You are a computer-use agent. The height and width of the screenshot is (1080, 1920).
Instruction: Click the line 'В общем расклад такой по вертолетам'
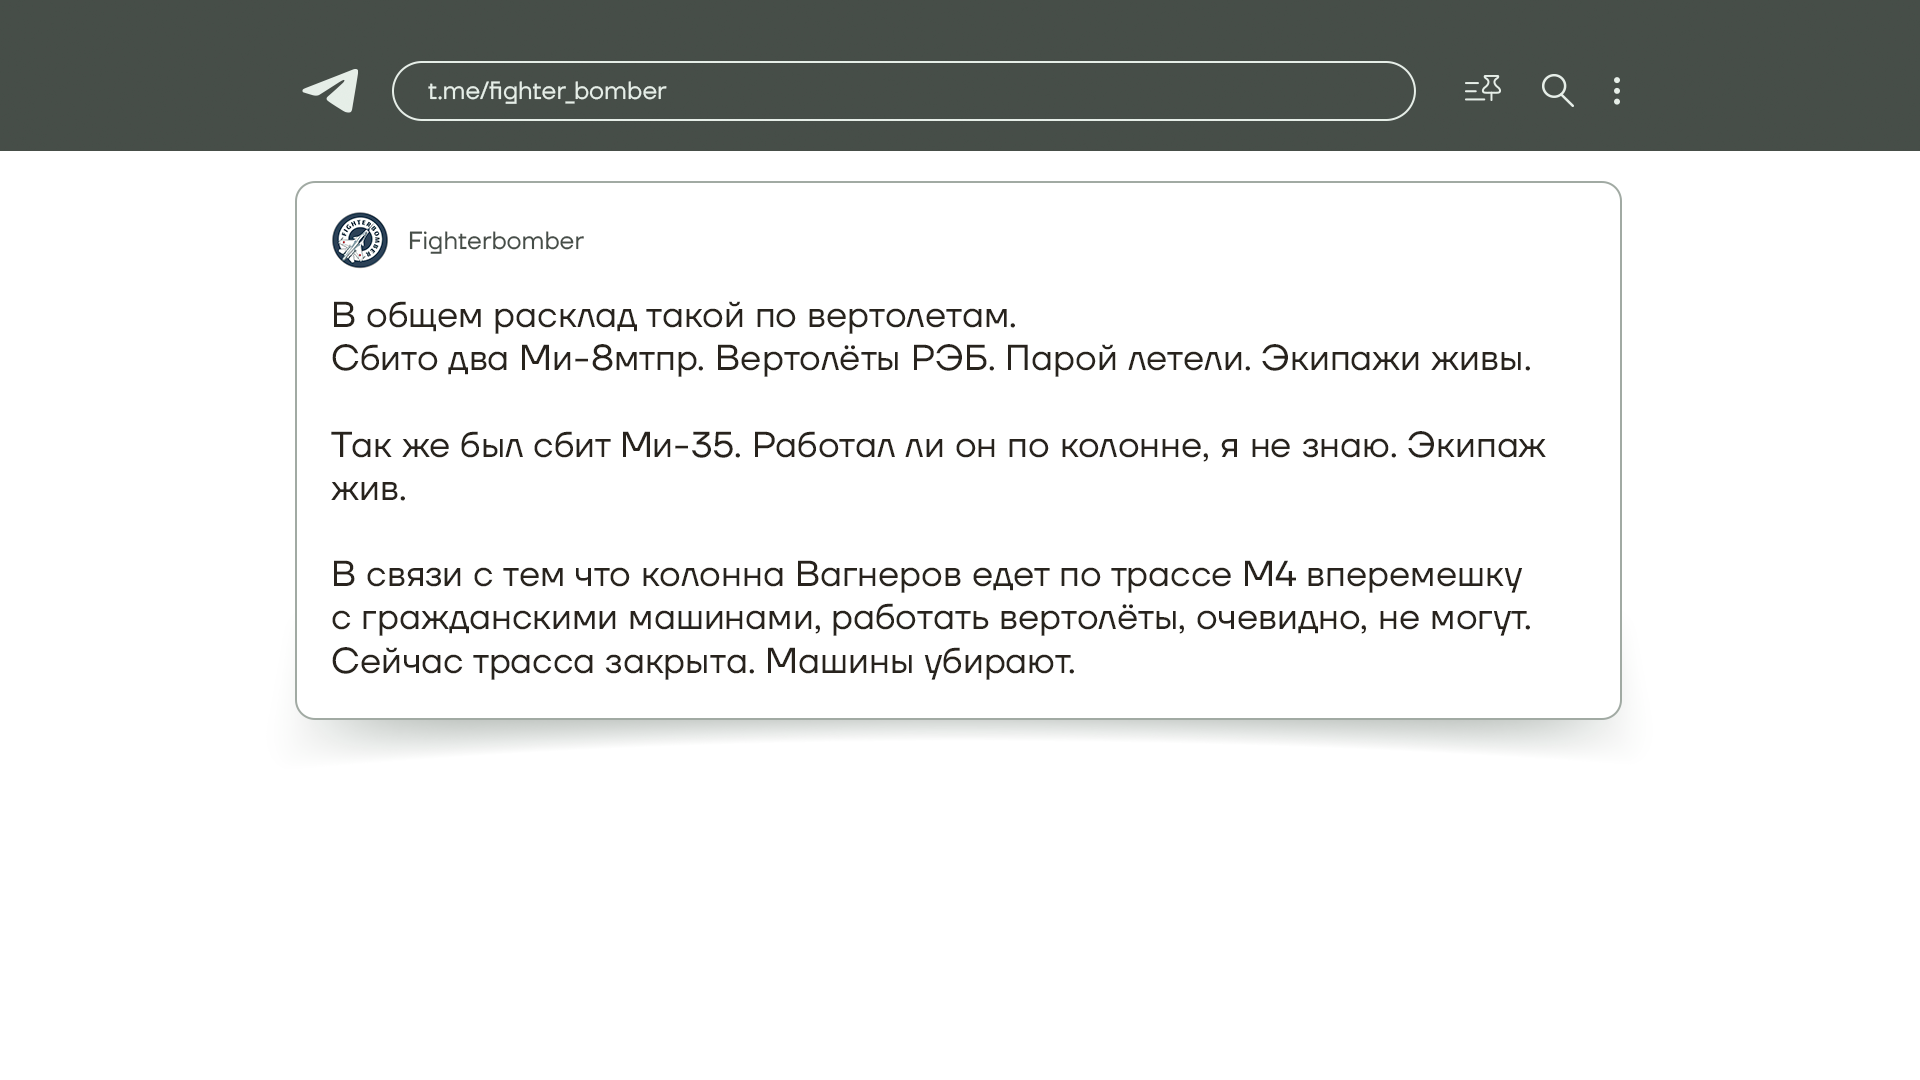tap(673, 316)
